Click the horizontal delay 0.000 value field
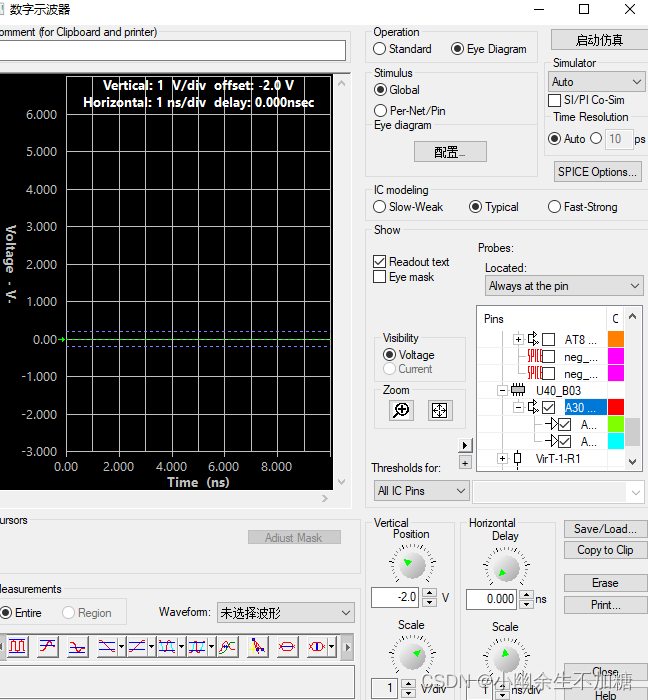648x700 pixels. coord(491,599)
